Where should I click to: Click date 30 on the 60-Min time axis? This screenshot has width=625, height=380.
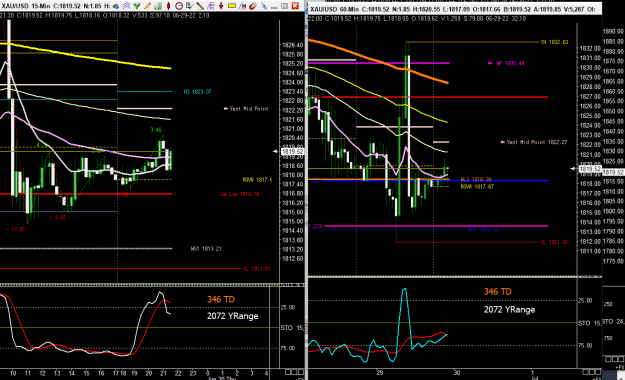pos(456,373)
